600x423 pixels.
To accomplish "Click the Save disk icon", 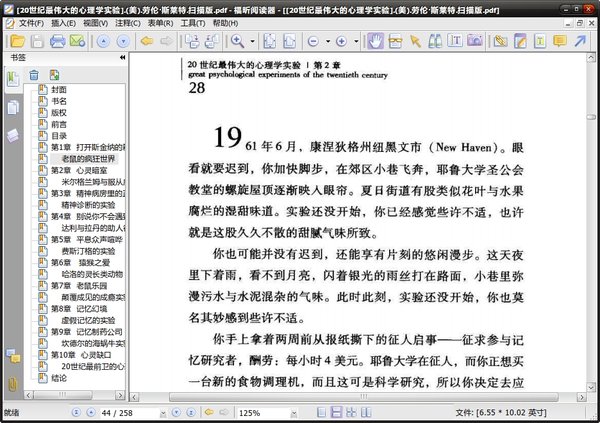I will pos(37,41).
